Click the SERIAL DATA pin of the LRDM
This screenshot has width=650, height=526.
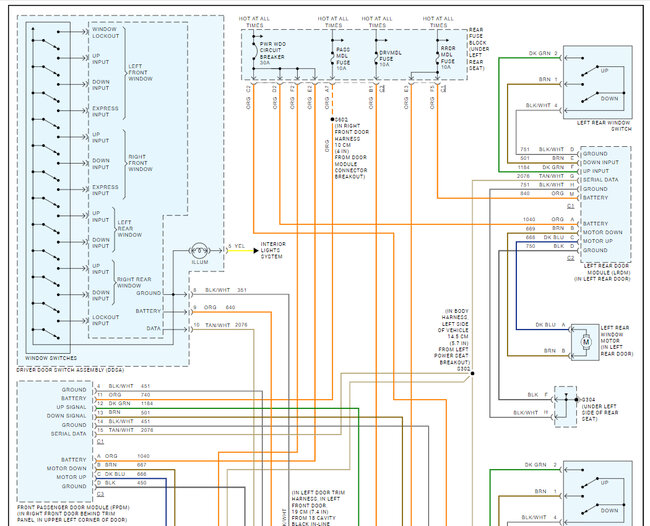click(x=600, y=180)
